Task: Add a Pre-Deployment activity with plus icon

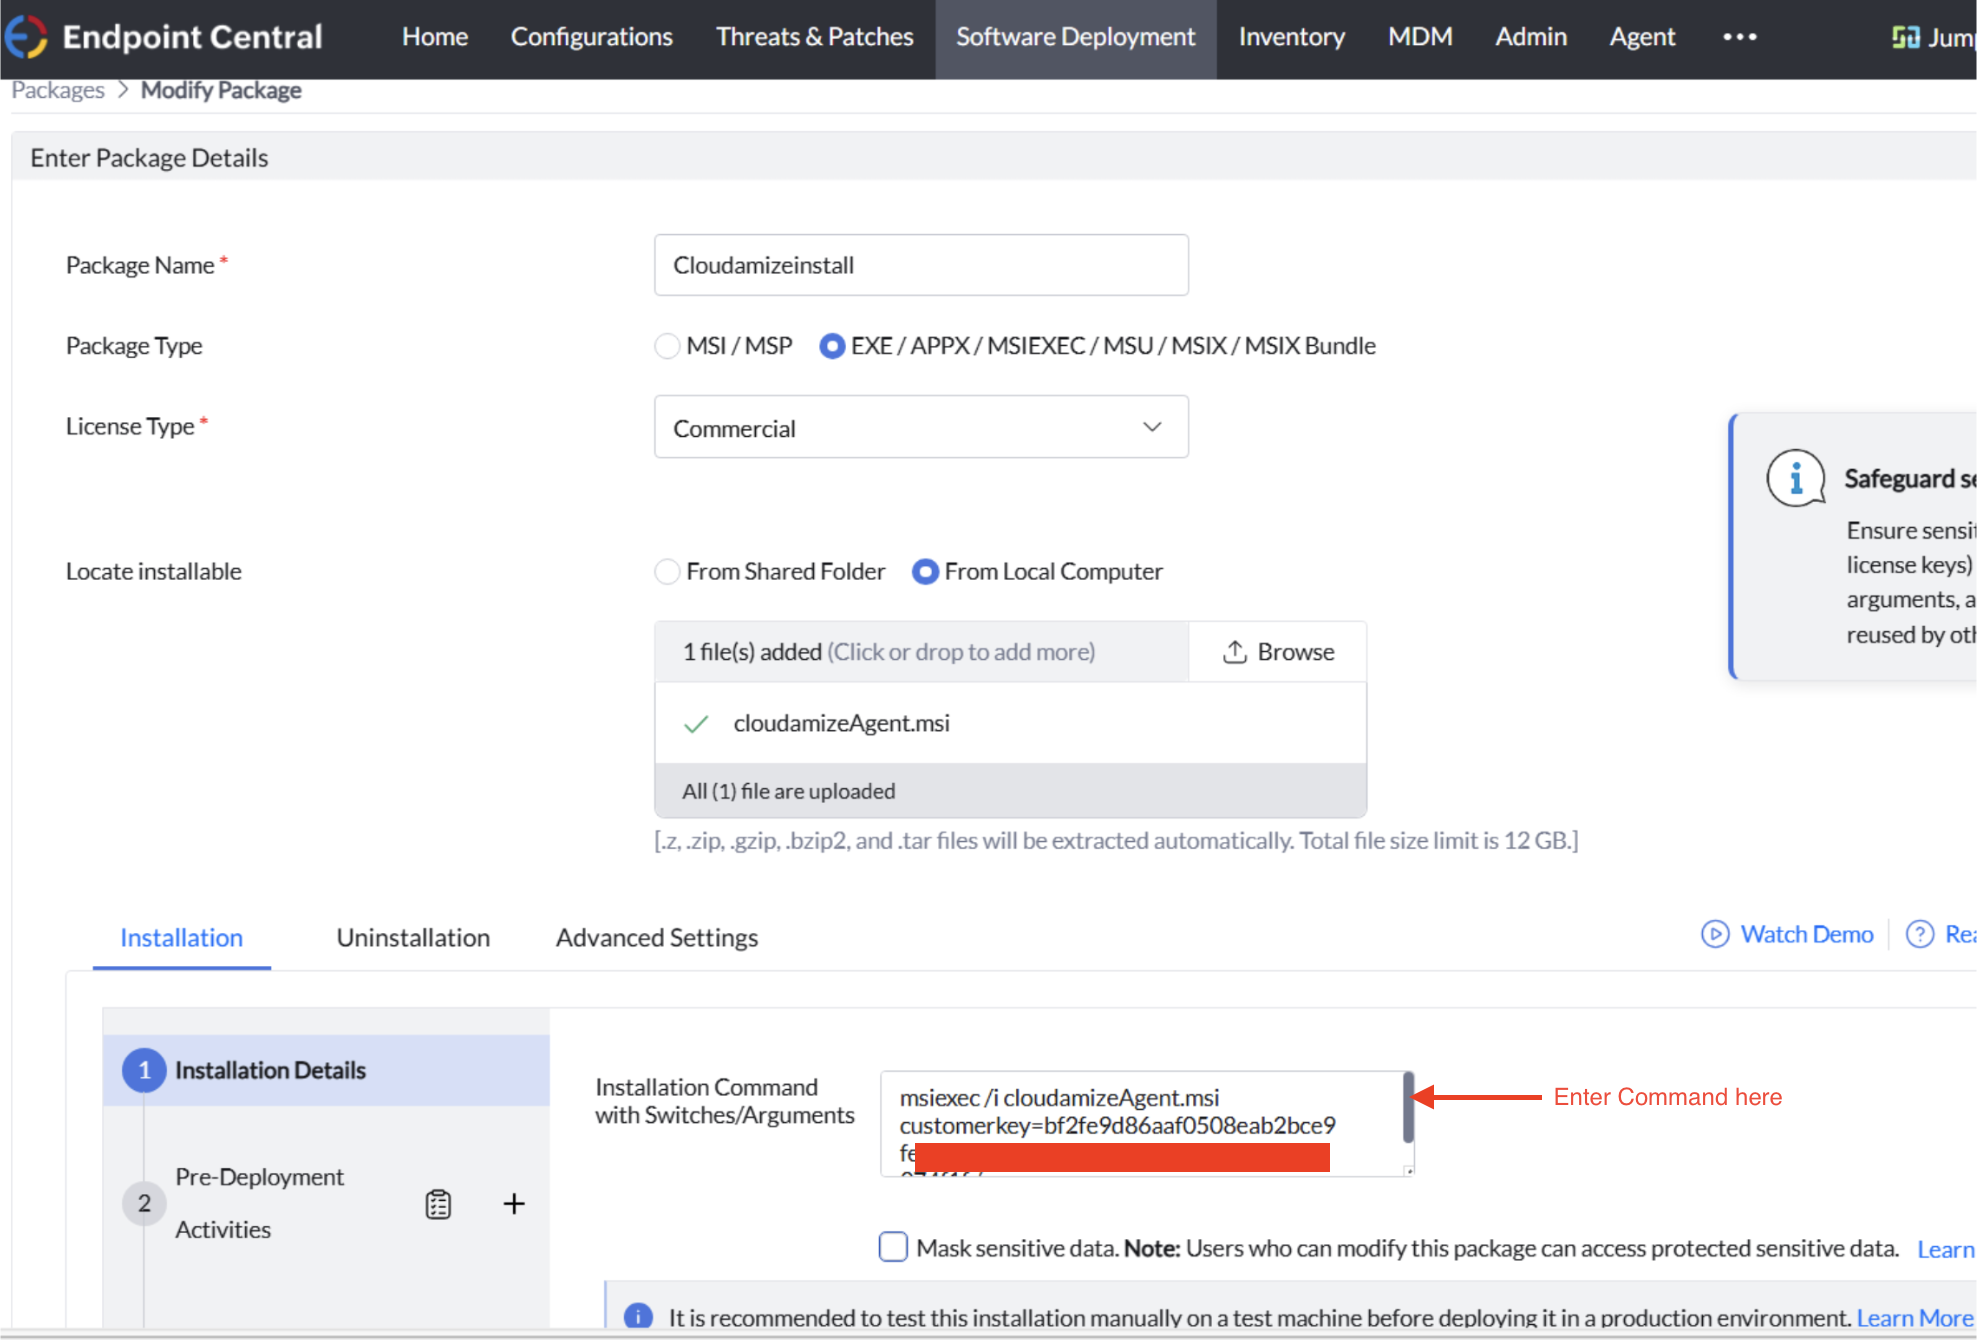Action: point(514,1204)
